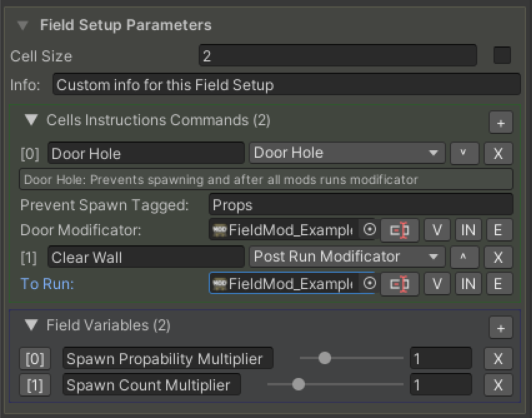Click the IN button in Door Modificator row
Viewport: 532px width, 418px height.
(468, 230)
